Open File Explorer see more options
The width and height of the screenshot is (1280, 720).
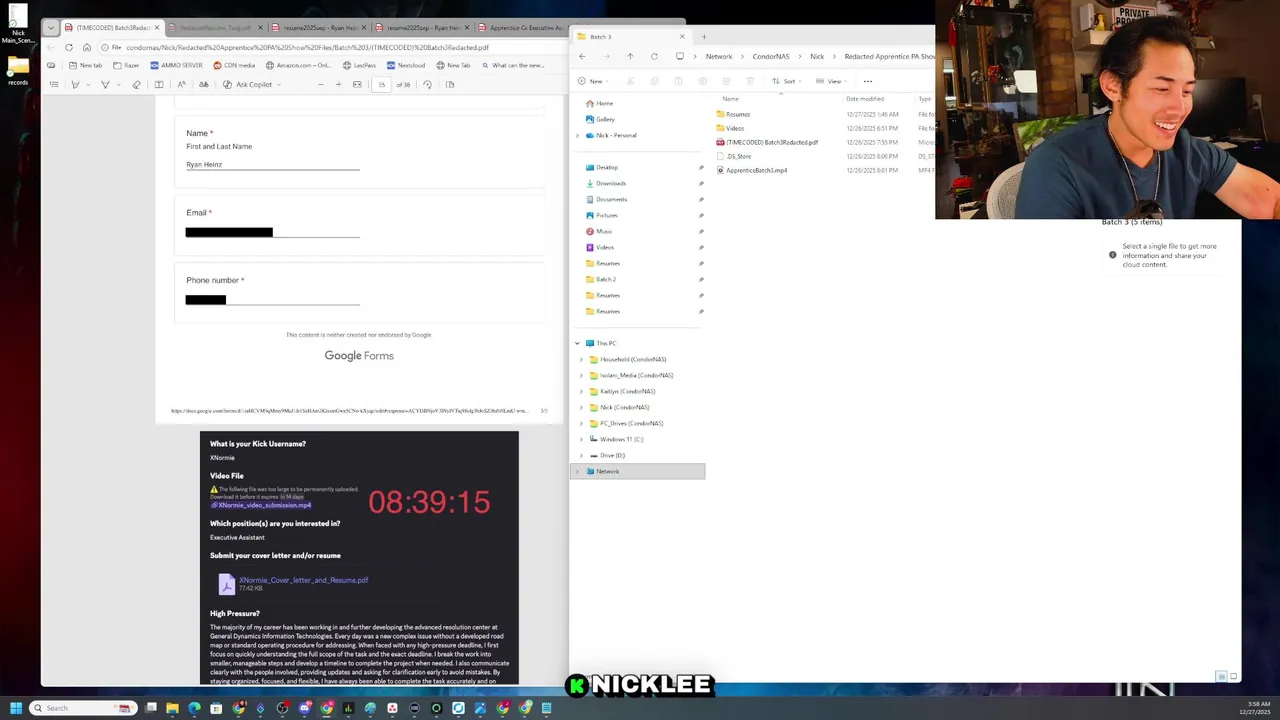(867, 81)
